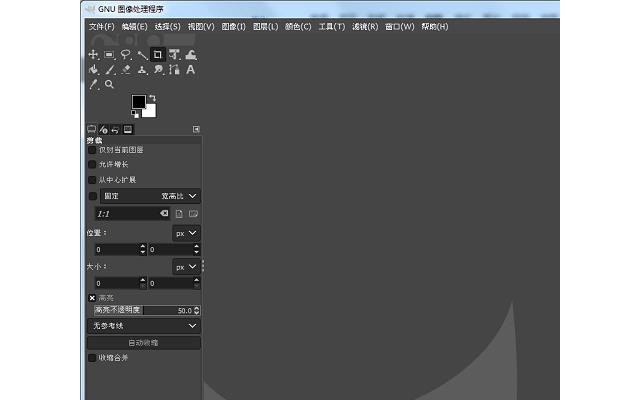
Task: Enable 收缩合并 checkbox
Action: pyautogui.click(x=92, y=358)
